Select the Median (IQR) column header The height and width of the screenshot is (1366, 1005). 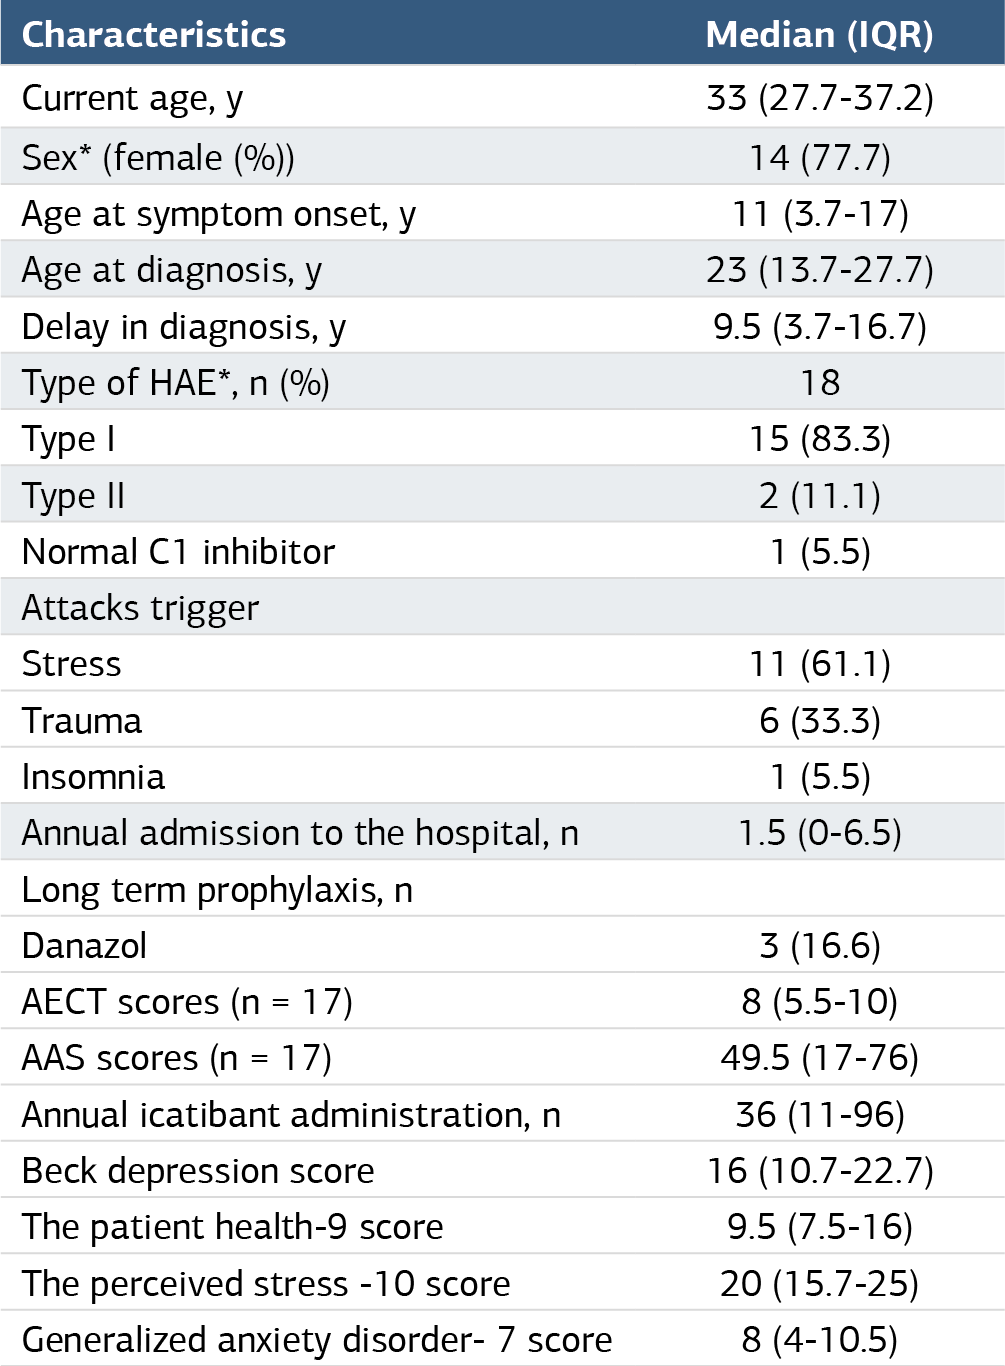pos(819,35)
